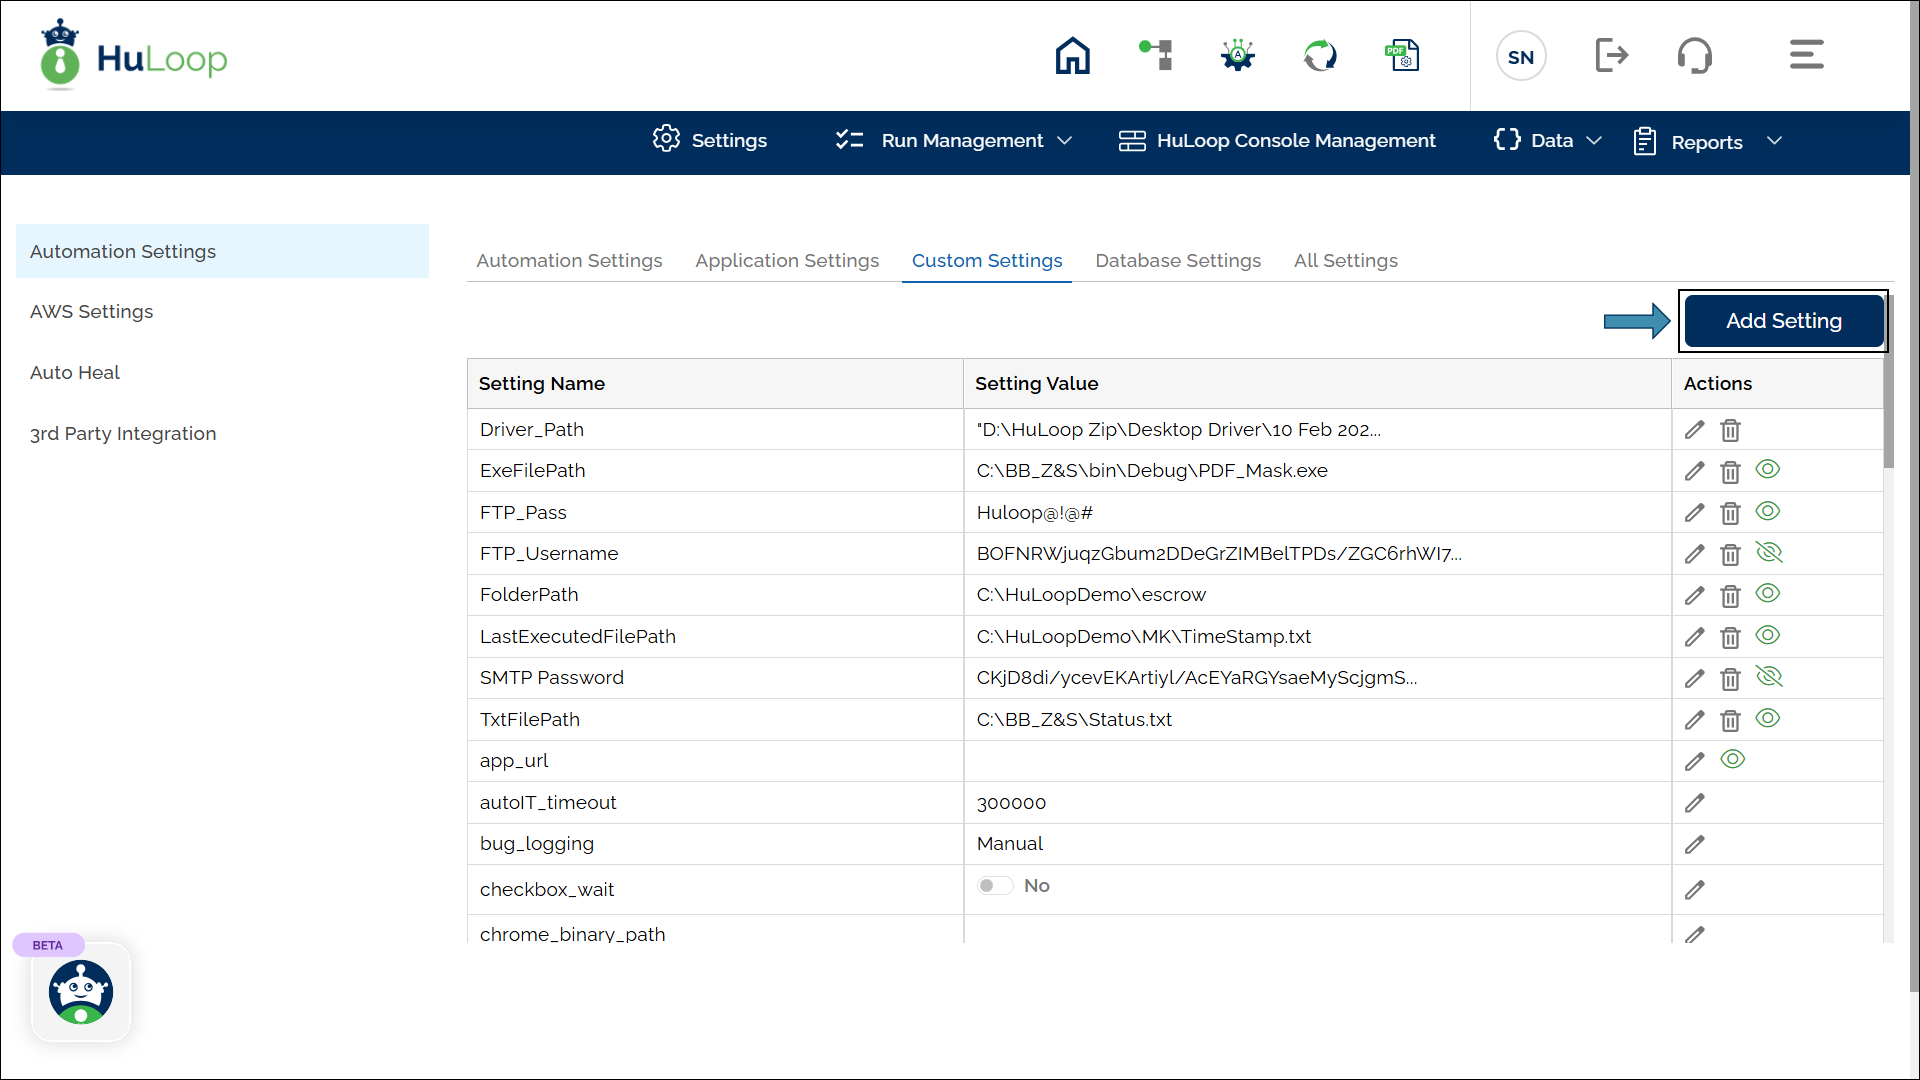Open AWS Settings in the sidebar

(x=92, y=312)
